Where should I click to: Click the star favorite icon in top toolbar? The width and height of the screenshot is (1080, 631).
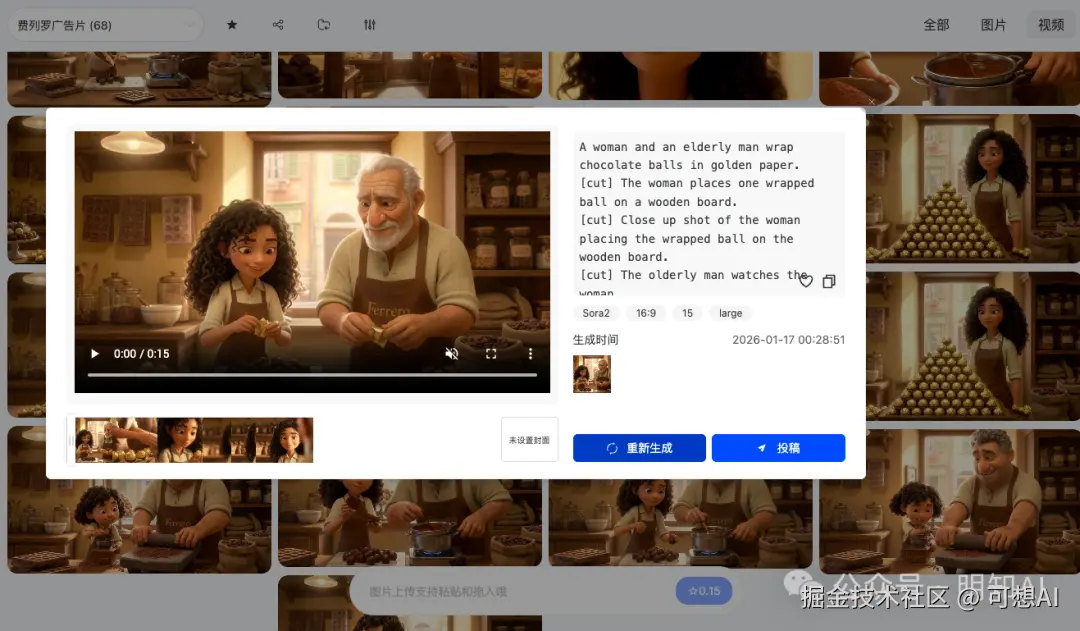232,25
